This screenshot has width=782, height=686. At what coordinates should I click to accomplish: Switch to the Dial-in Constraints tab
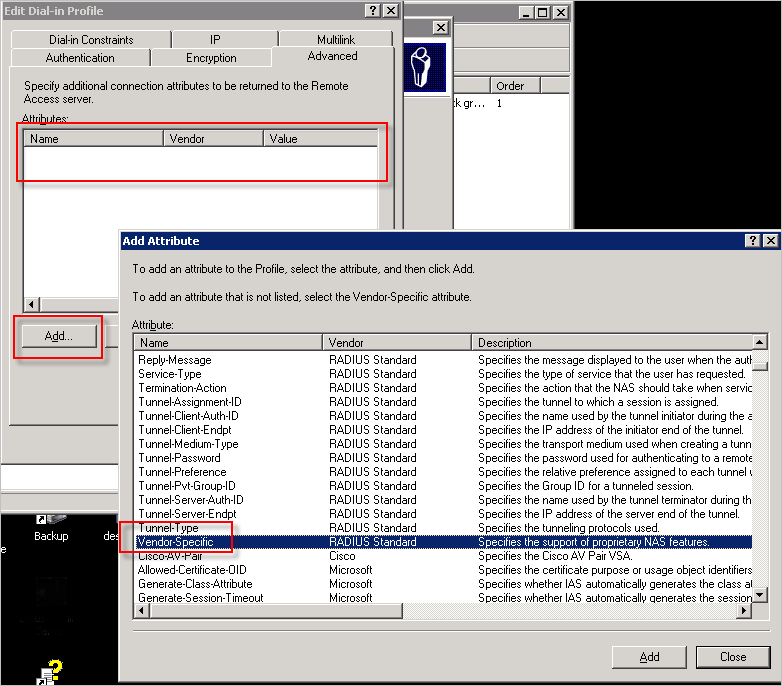(x=91, y=40)
